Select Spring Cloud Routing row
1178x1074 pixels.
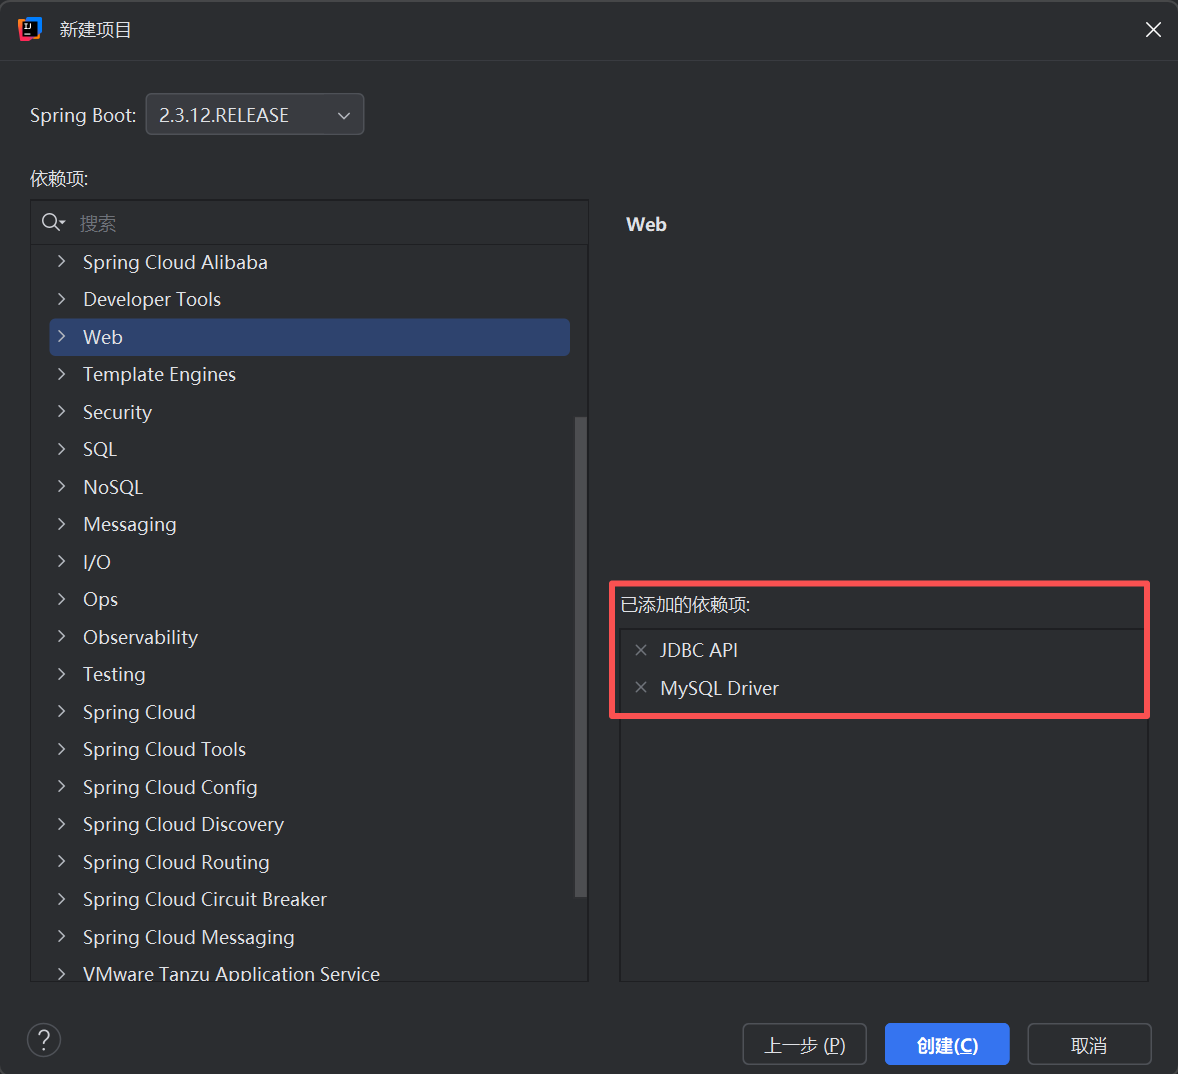pyautogui.click(x=310, y=862)
